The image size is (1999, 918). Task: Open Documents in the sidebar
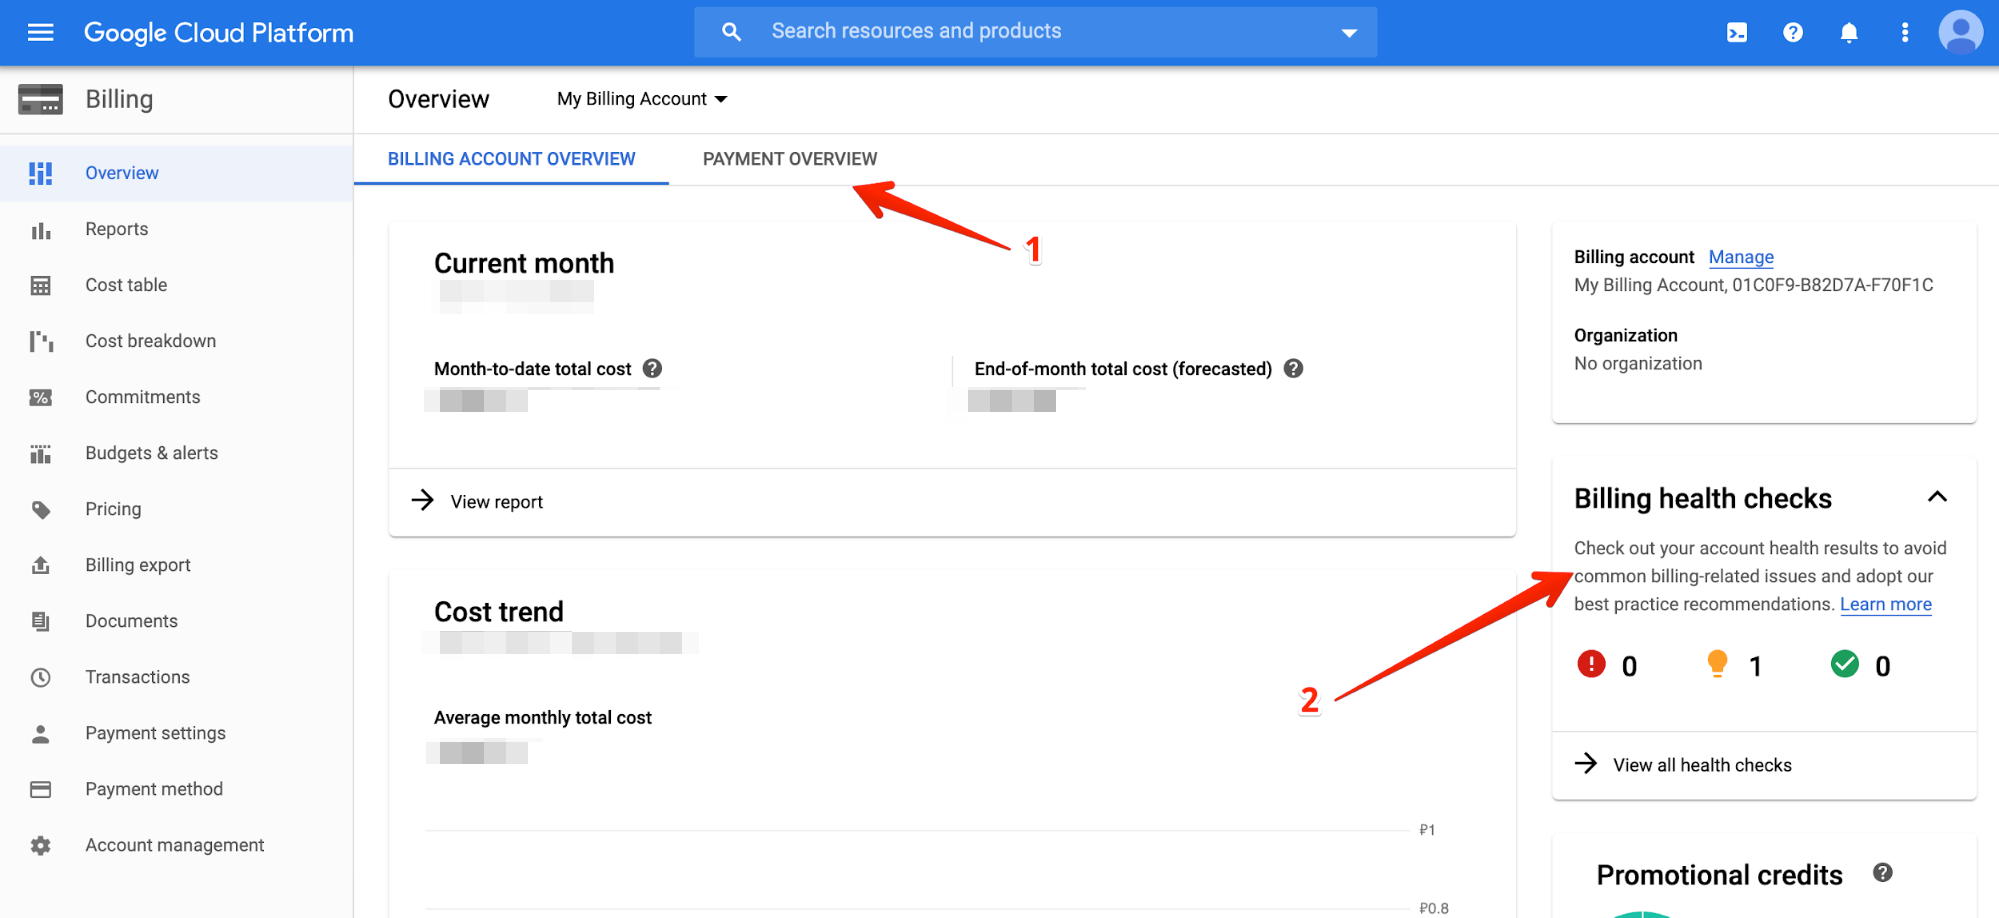click(176, 621)
